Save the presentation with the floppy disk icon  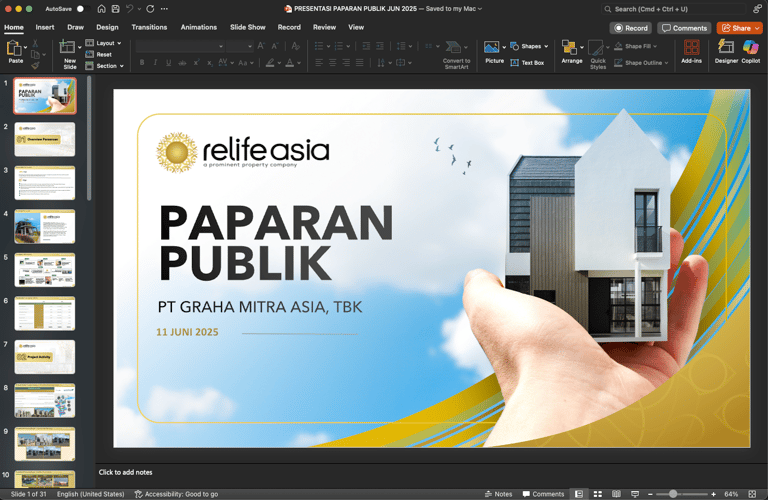pyautogui.click(x=116, y=9)
